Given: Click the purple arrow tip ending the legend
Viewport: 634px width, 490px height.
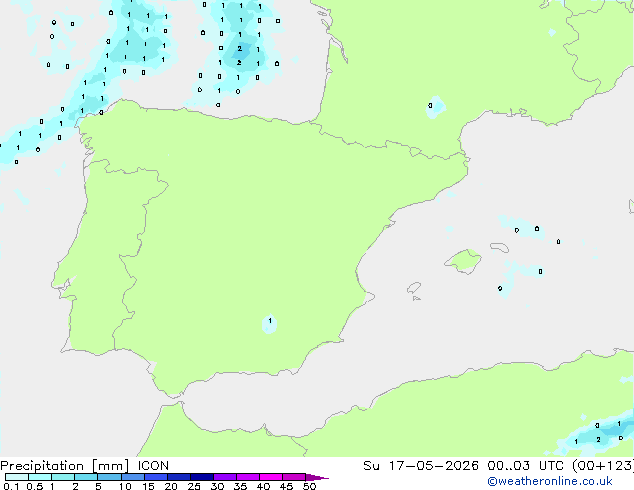Looking at the screenshot, I should pyautogui.click(x=317, y=477).
